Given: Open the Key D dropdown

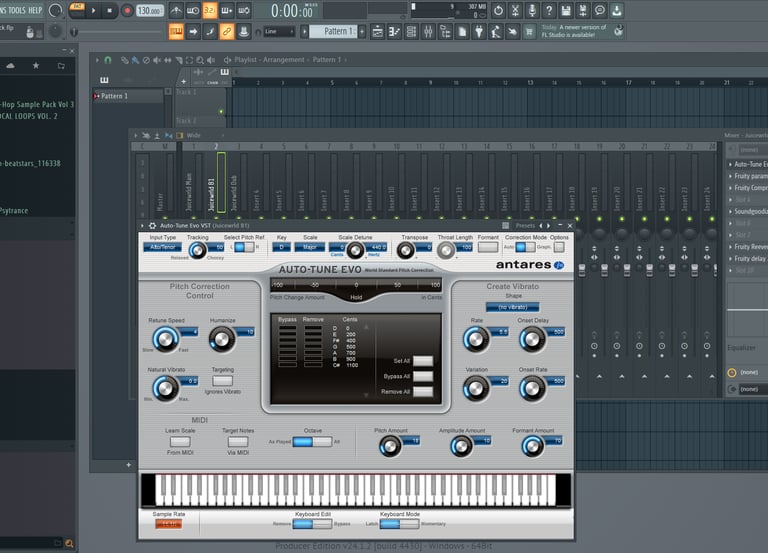Looking at the screenshot, I should (x=281, y=247).
